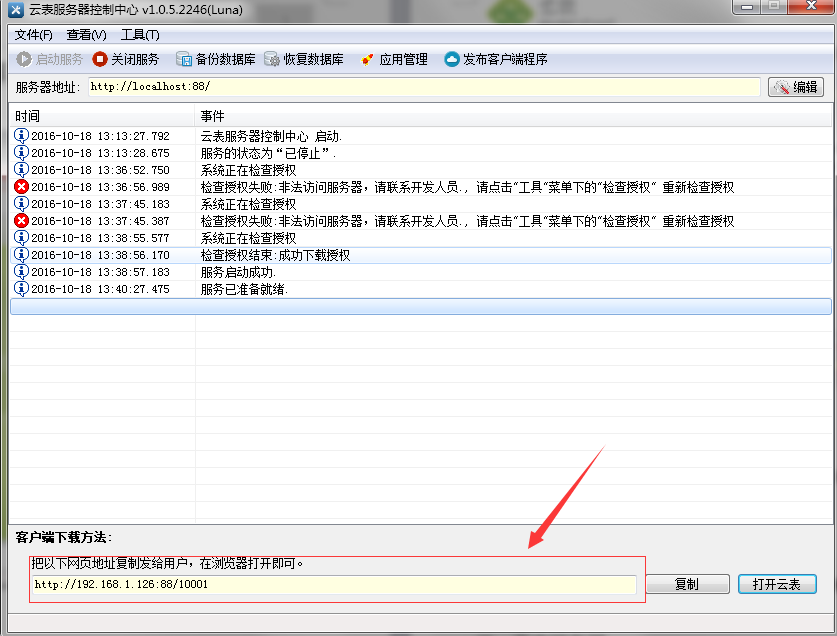Click the 客户端下载方法: heading
The height and width of the screenshot is (636, 837).
pyautogui.click(x=64, y=537)
